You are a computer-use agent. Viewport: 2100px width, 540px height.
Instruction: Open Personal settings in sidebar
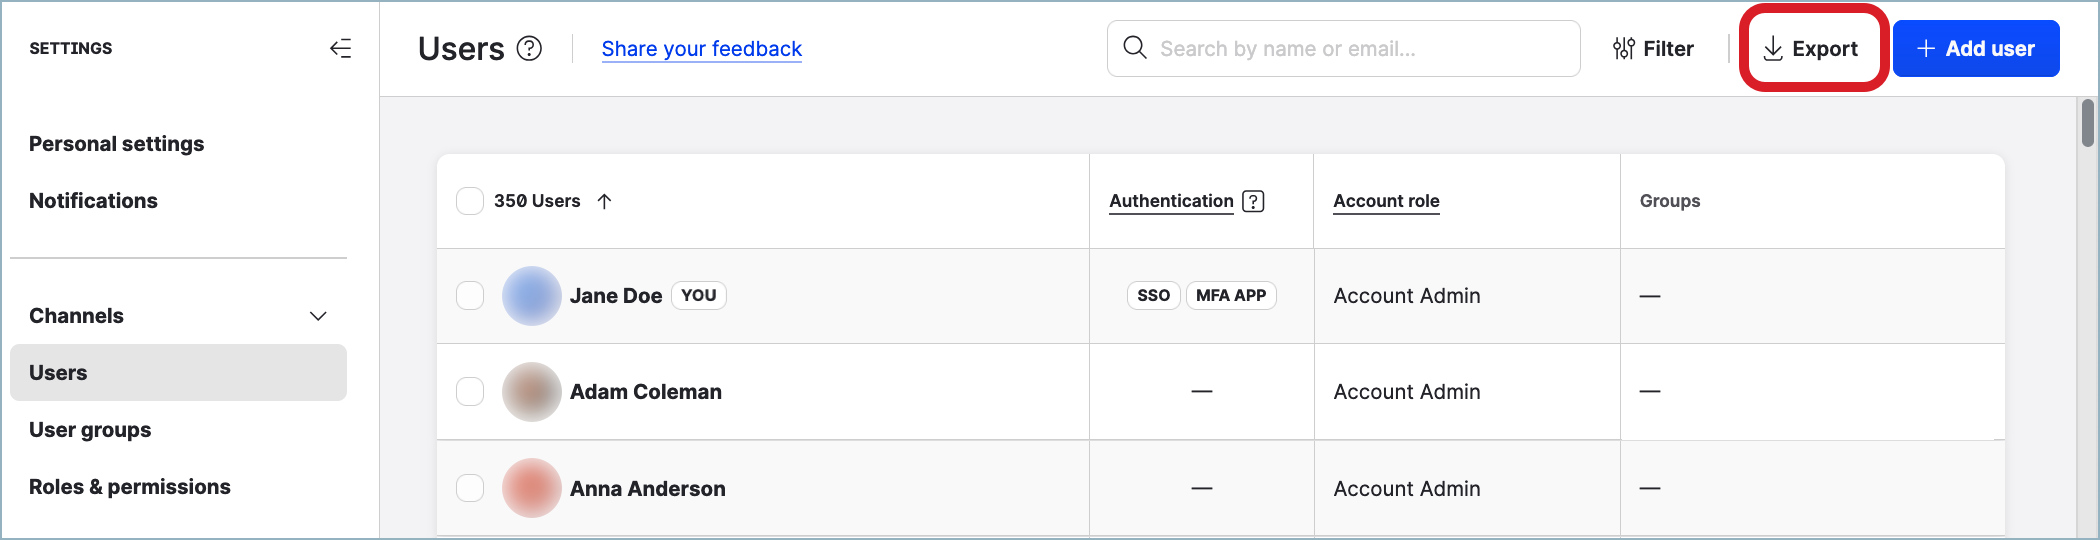(116, 144)
